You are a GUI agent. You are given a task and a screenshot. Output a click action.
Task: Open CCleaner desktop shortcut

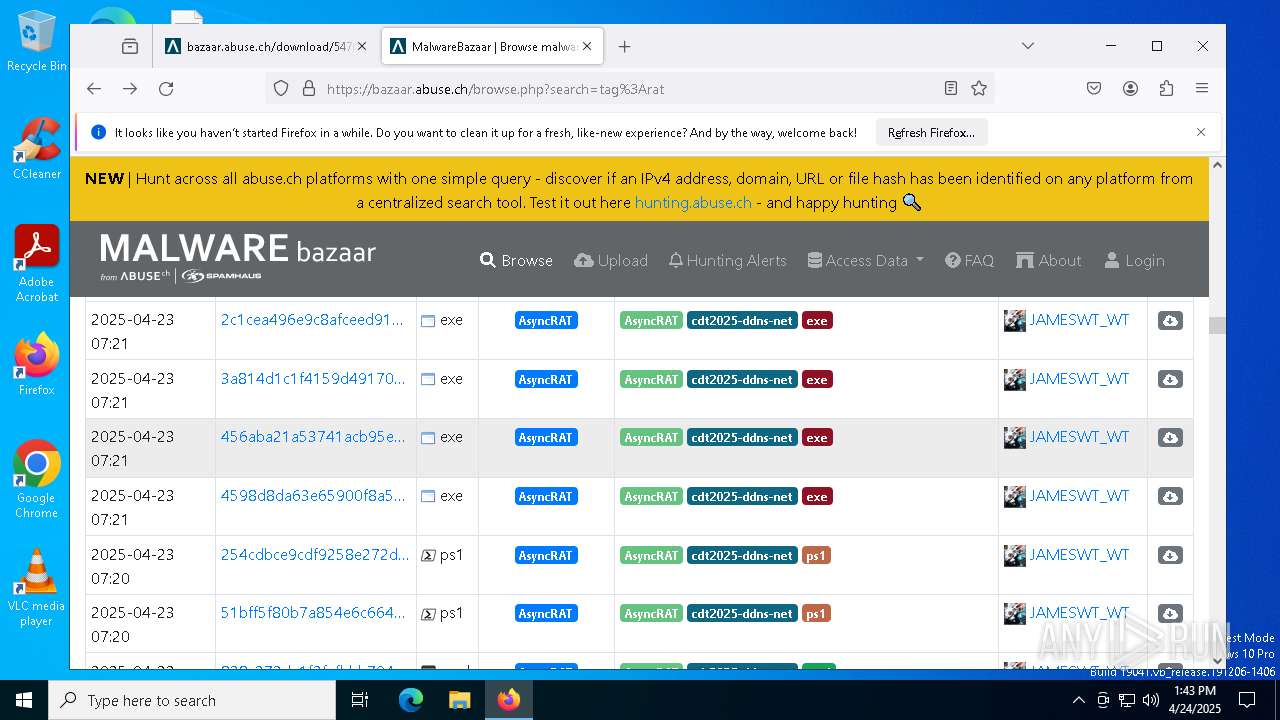[x=37, y=148]
